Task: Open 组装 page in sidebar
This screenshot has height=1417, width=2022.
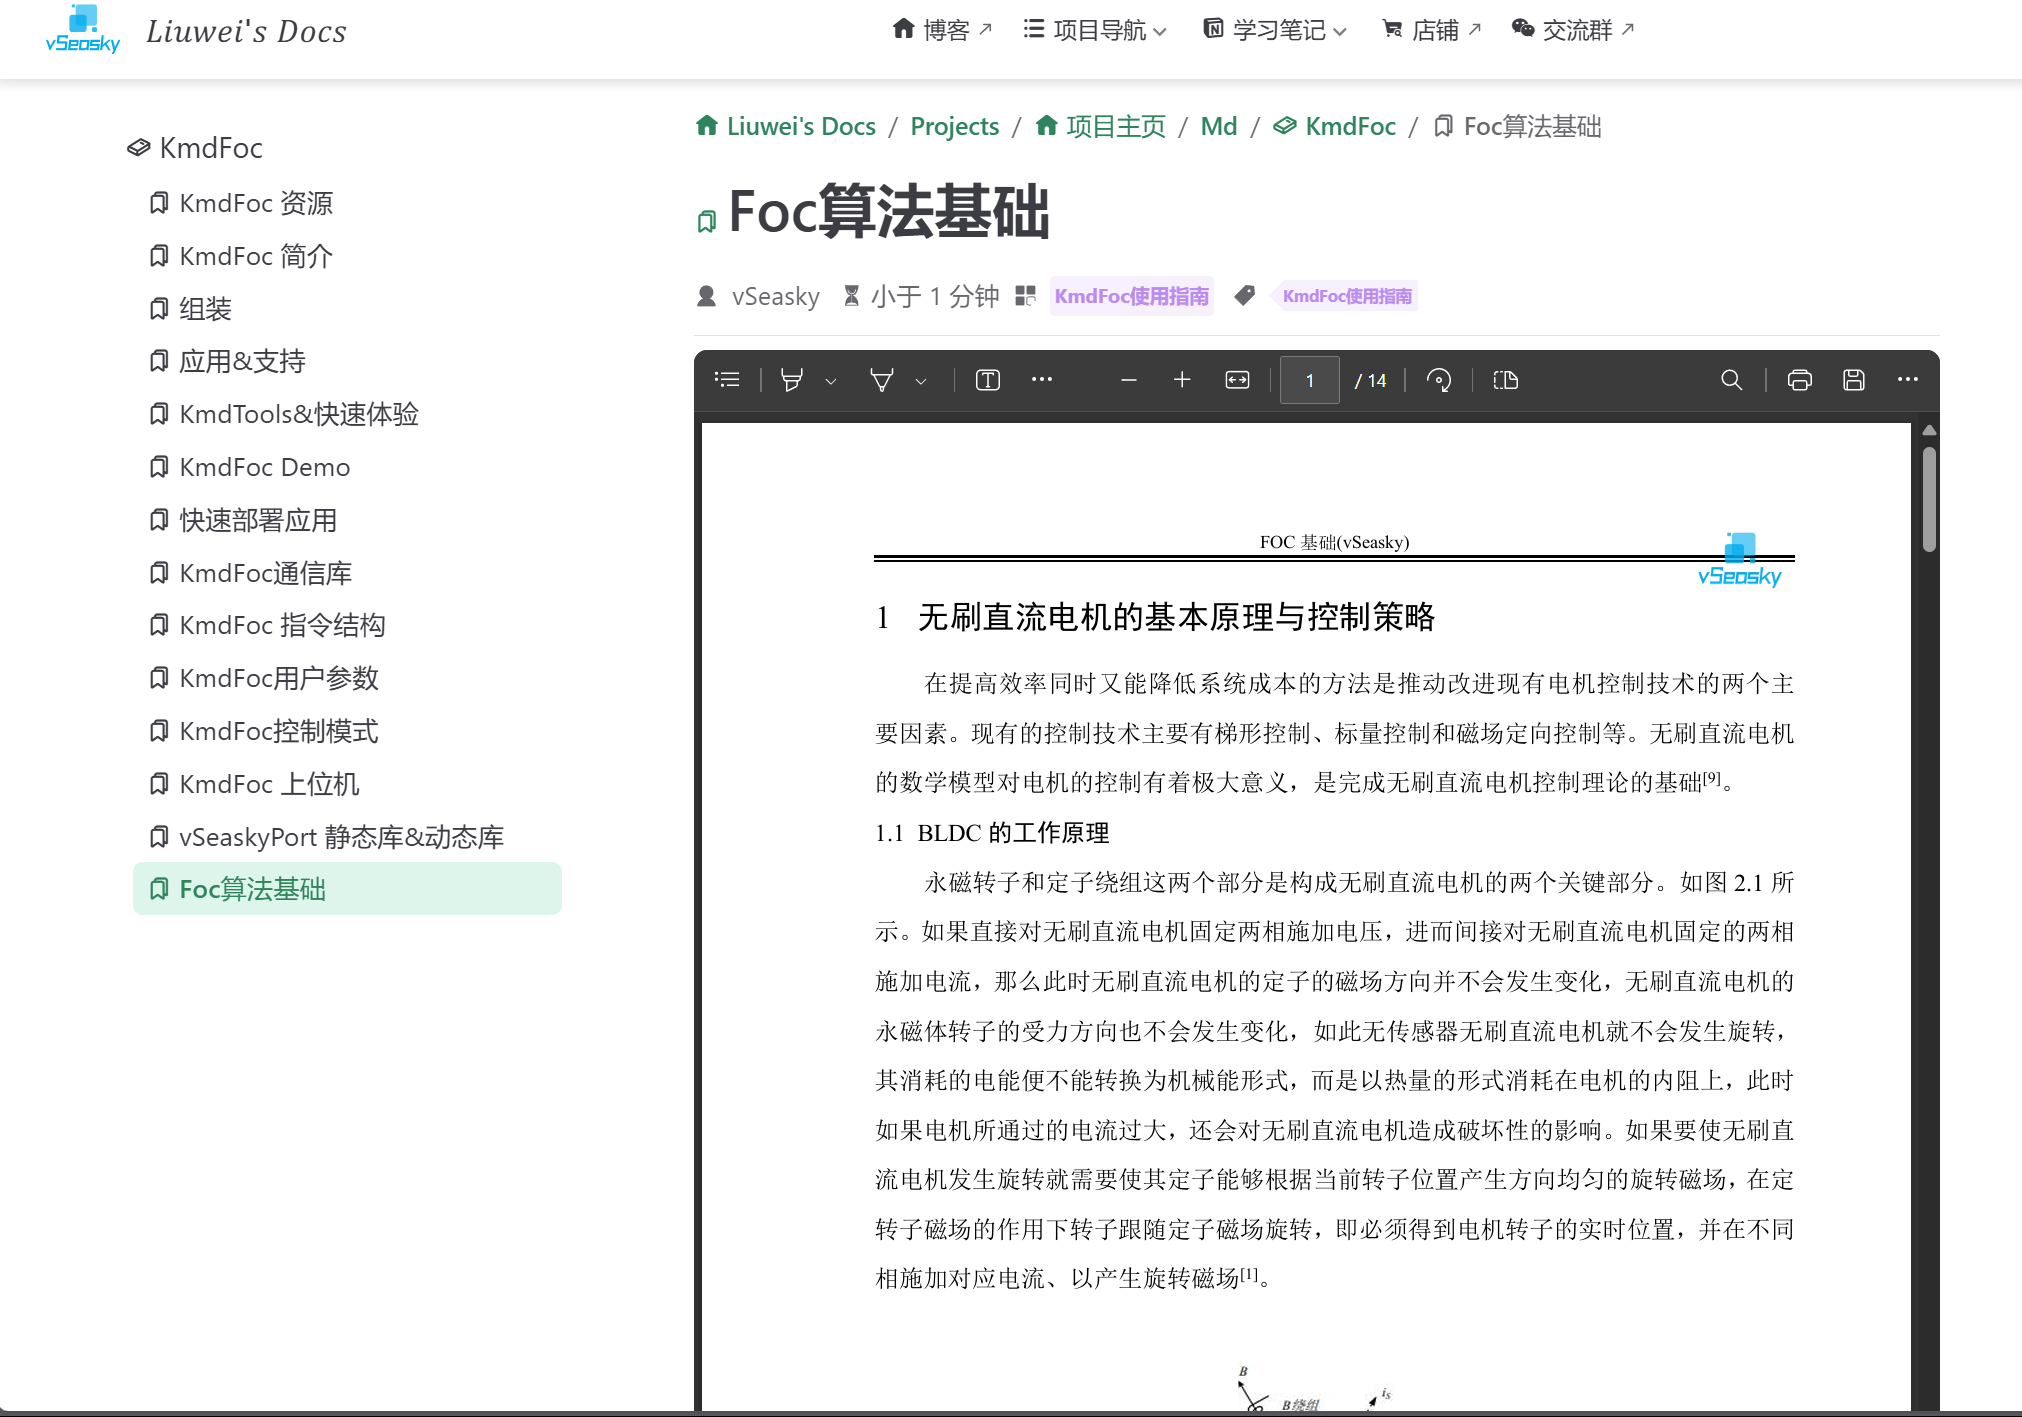Action: click(x=347, y=309)
